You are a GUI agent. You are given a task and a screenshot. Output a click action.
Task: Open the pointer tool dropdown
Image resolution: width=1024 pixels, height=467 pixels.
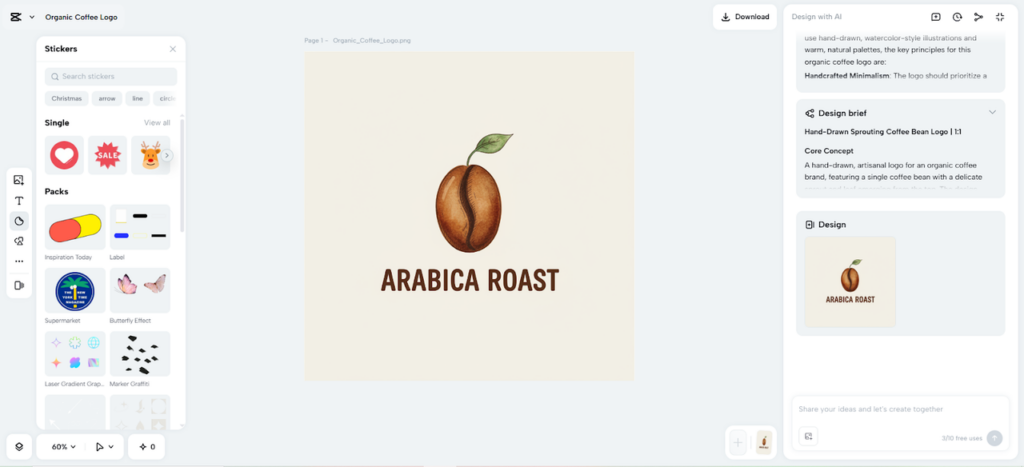104,447
